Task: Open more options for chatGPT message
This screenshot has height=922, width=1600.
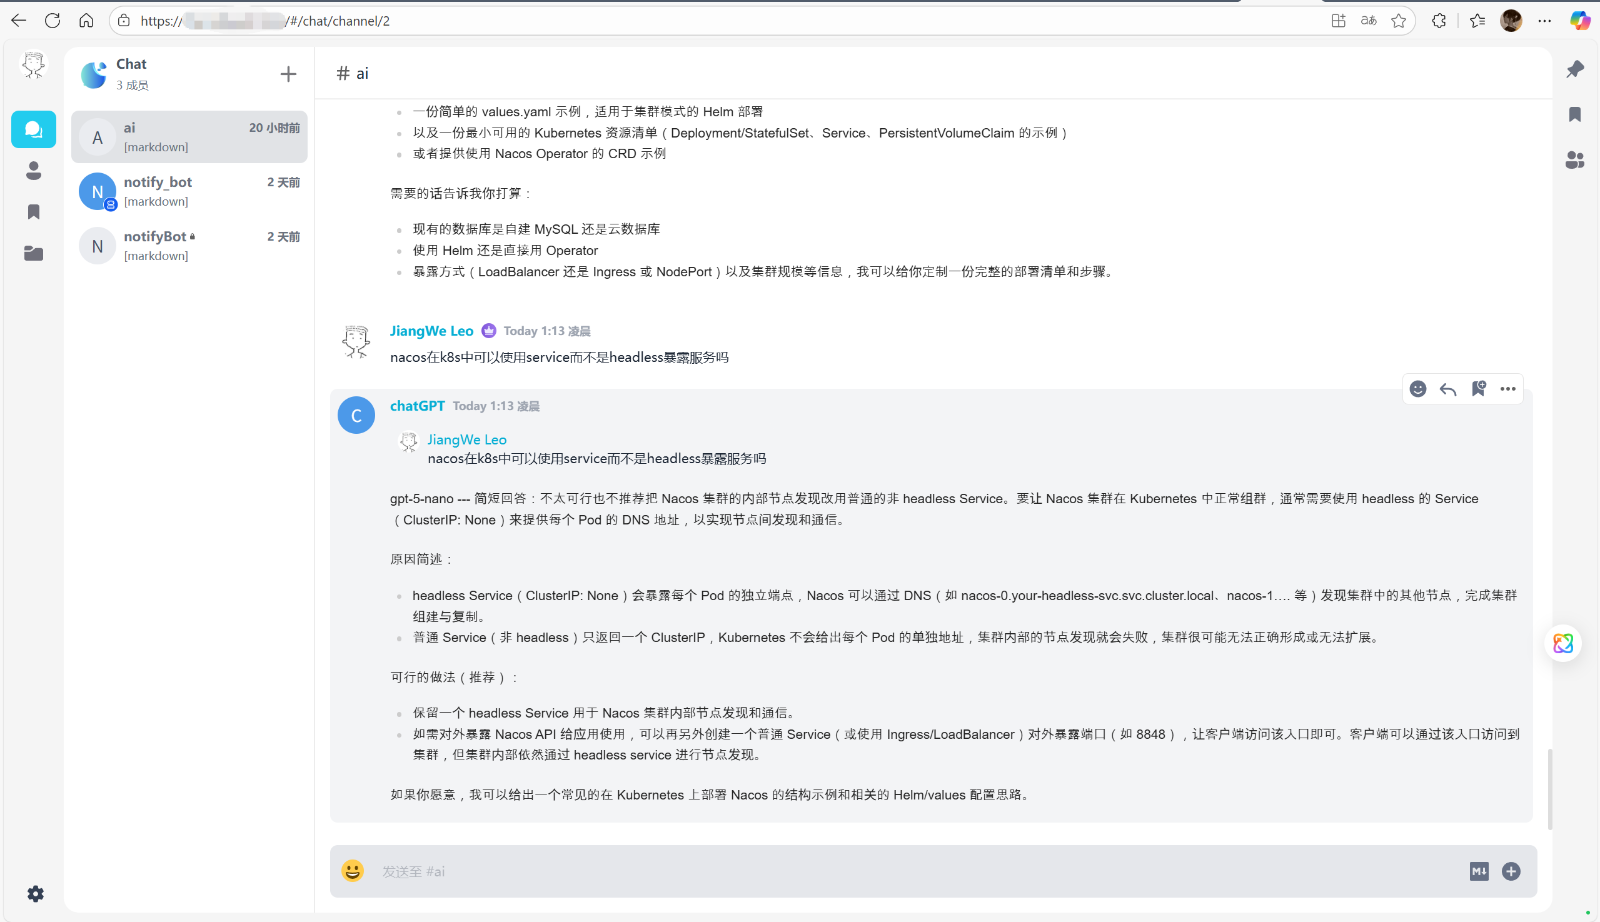Action: 1508,389
